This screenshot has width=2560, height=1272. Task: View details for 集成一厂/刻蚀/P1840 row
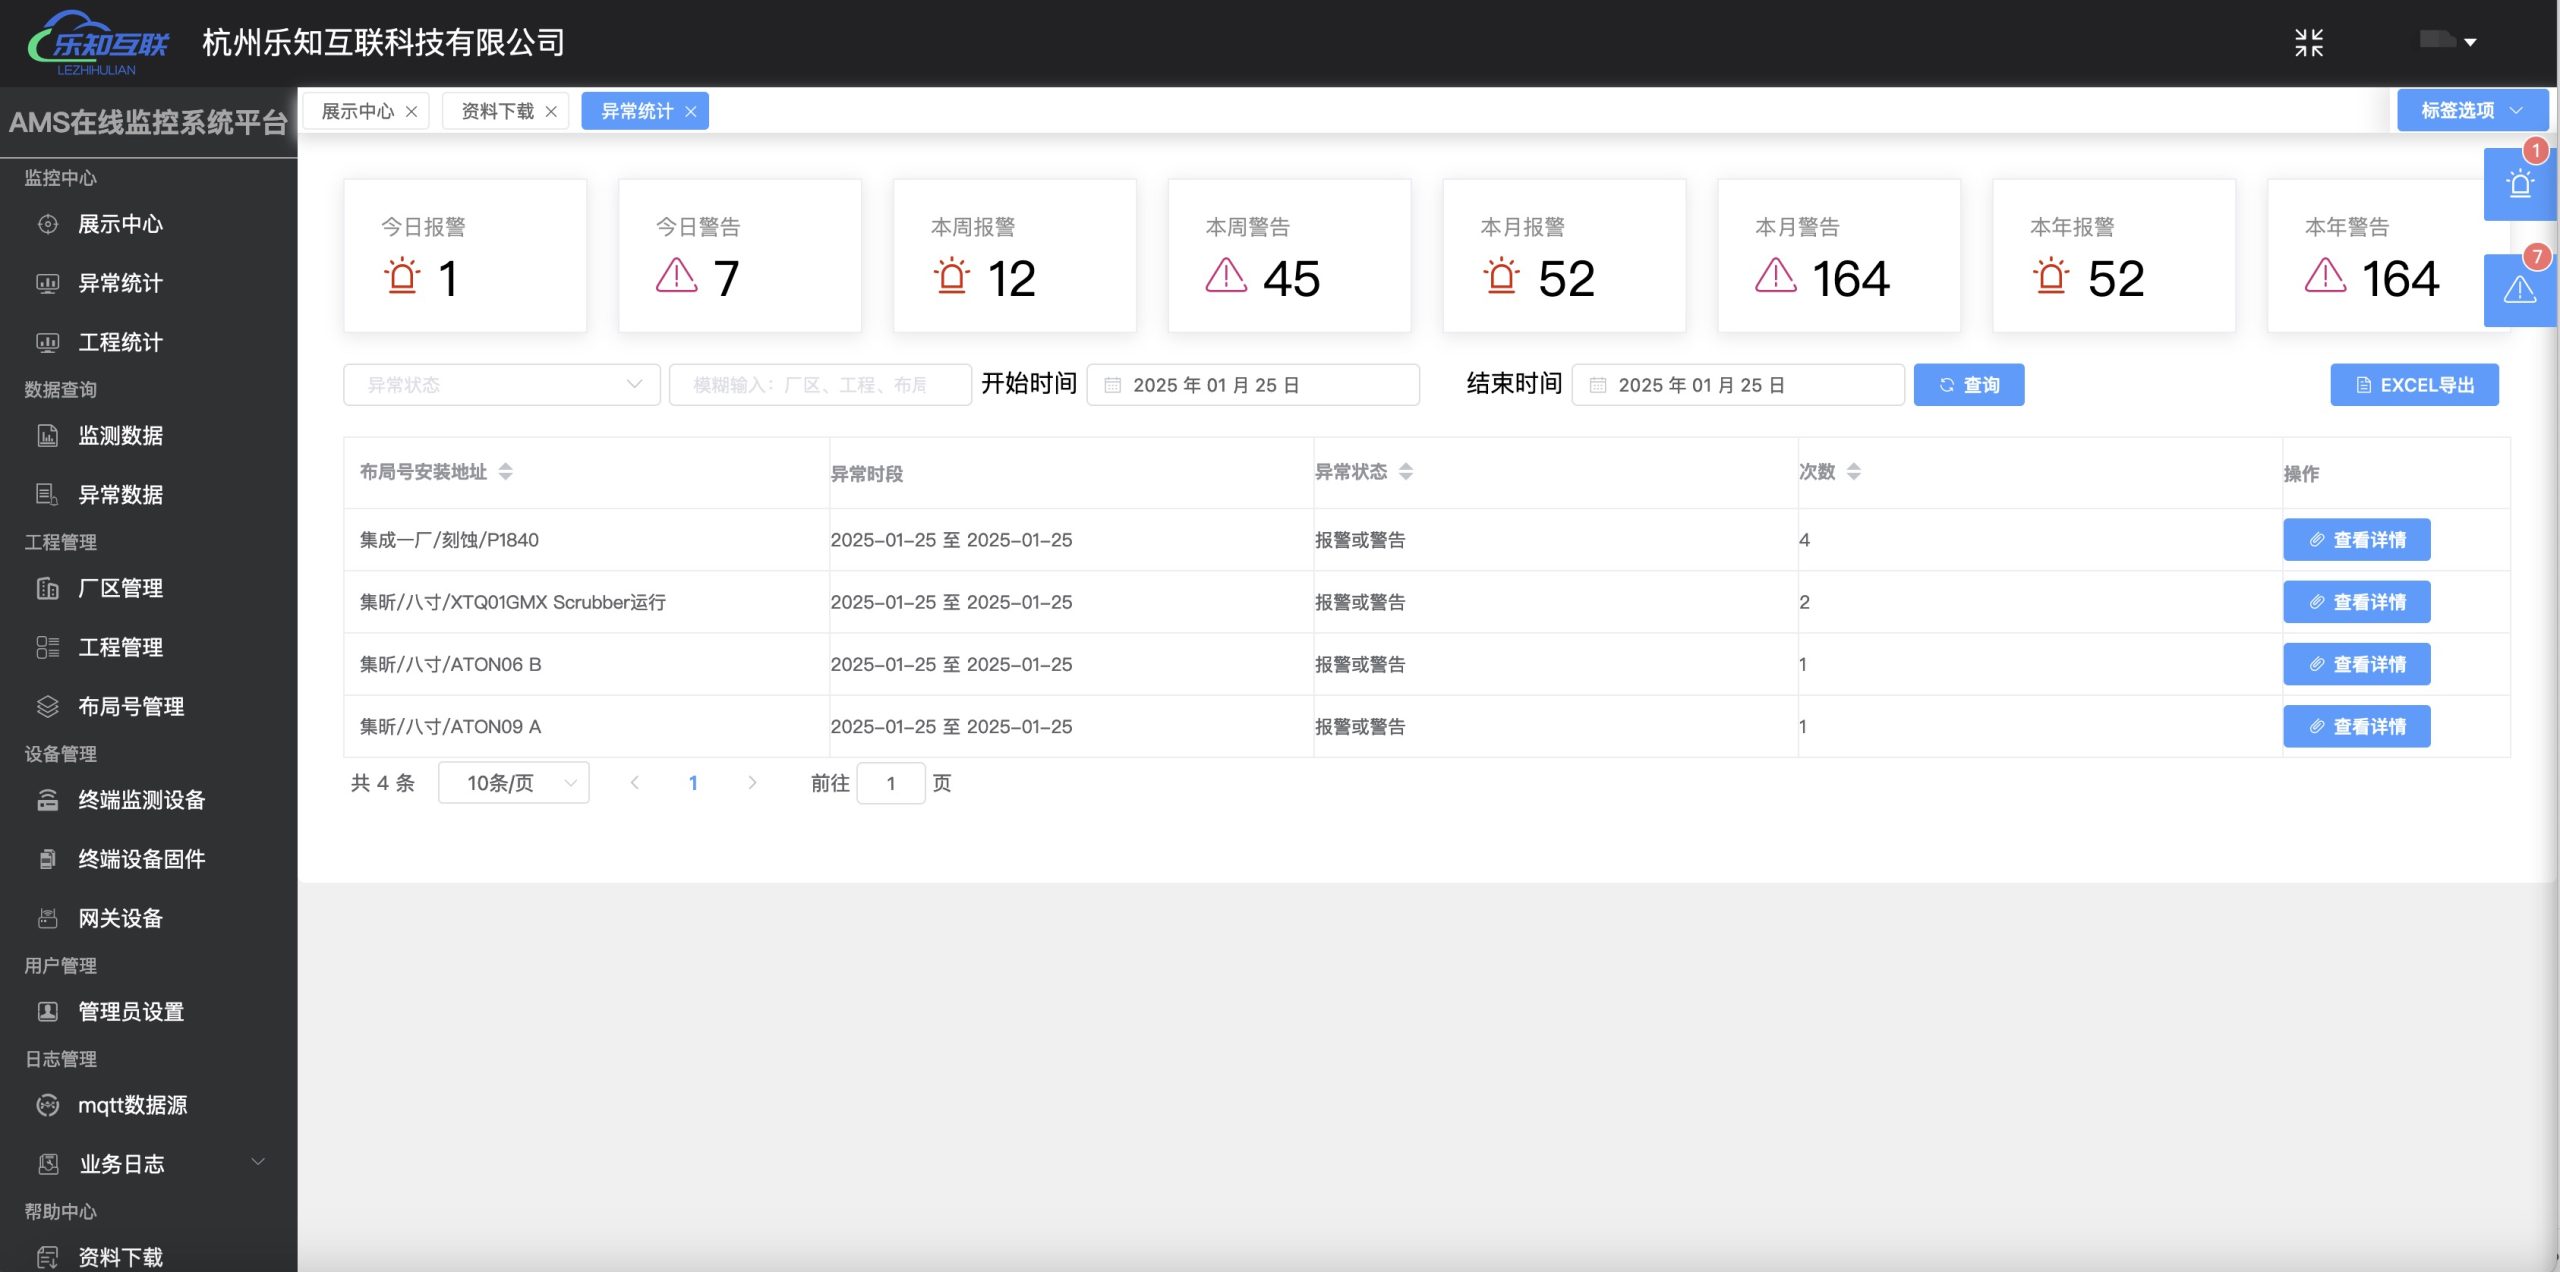(2357, 540)
